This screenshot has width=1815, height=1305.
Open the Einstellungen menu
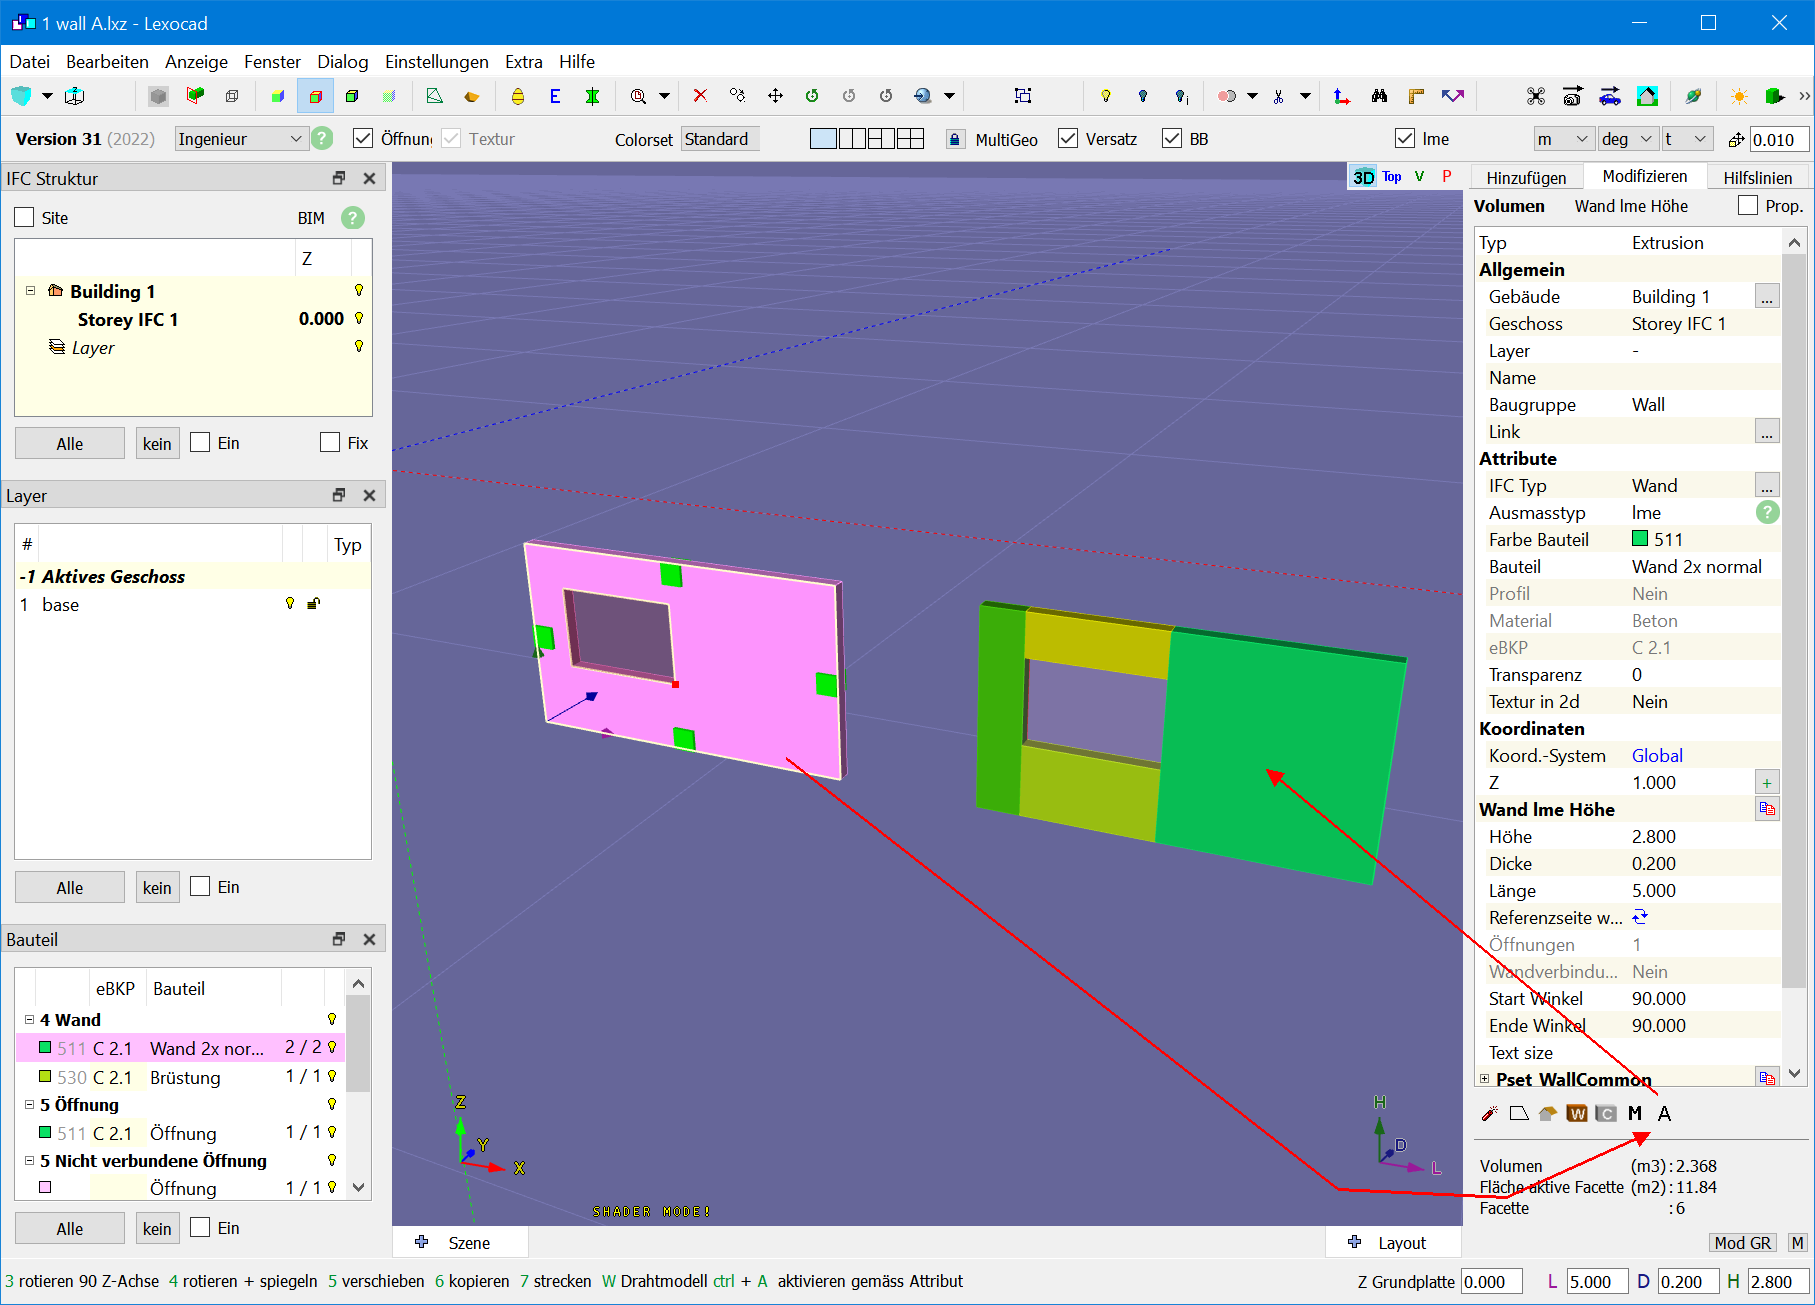coord(436,62)
